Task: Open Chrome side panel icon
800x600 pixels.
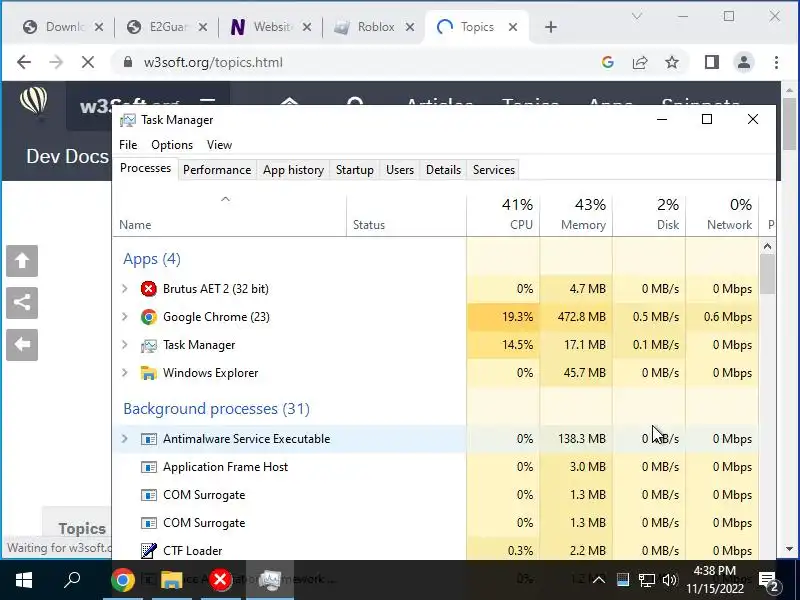Action: pos(712,62)
